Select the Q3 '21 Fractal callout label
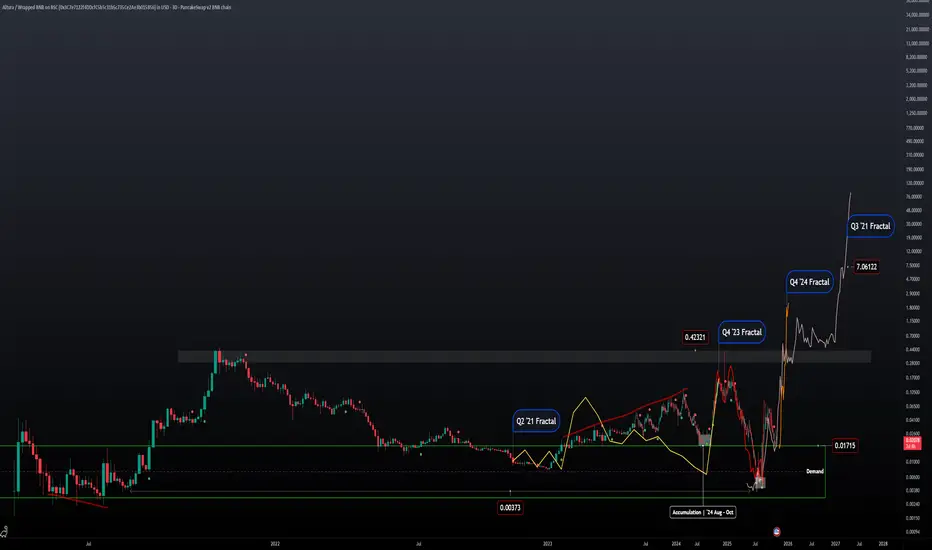Image resolution: width=932 pixels, height=550 pixels. tap(869, 226)
